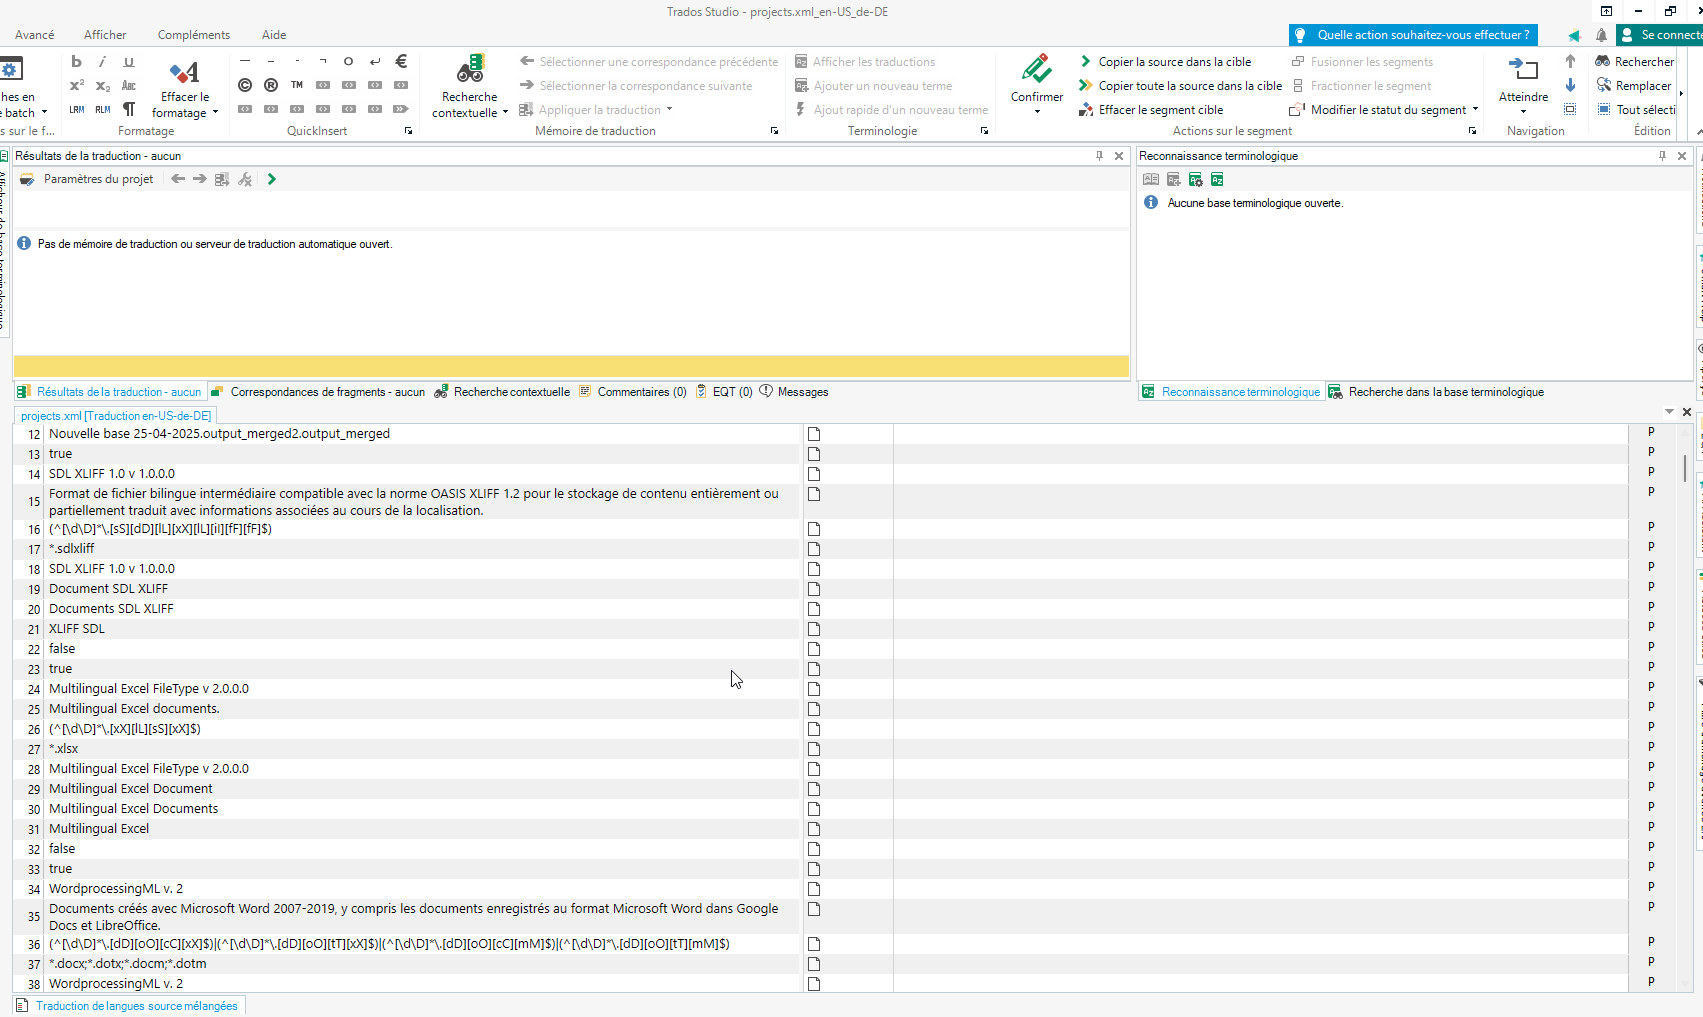
Task: Toggle pin on Reconnaissance terminologique panel
Action: point(1662,156)
